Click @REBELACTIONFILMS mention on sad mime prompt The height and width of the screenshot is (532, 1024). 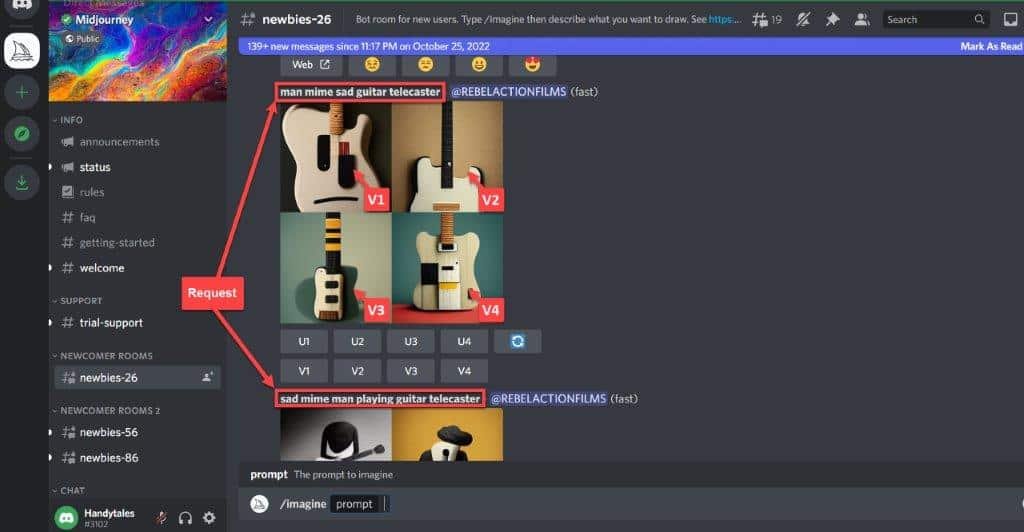549,399
